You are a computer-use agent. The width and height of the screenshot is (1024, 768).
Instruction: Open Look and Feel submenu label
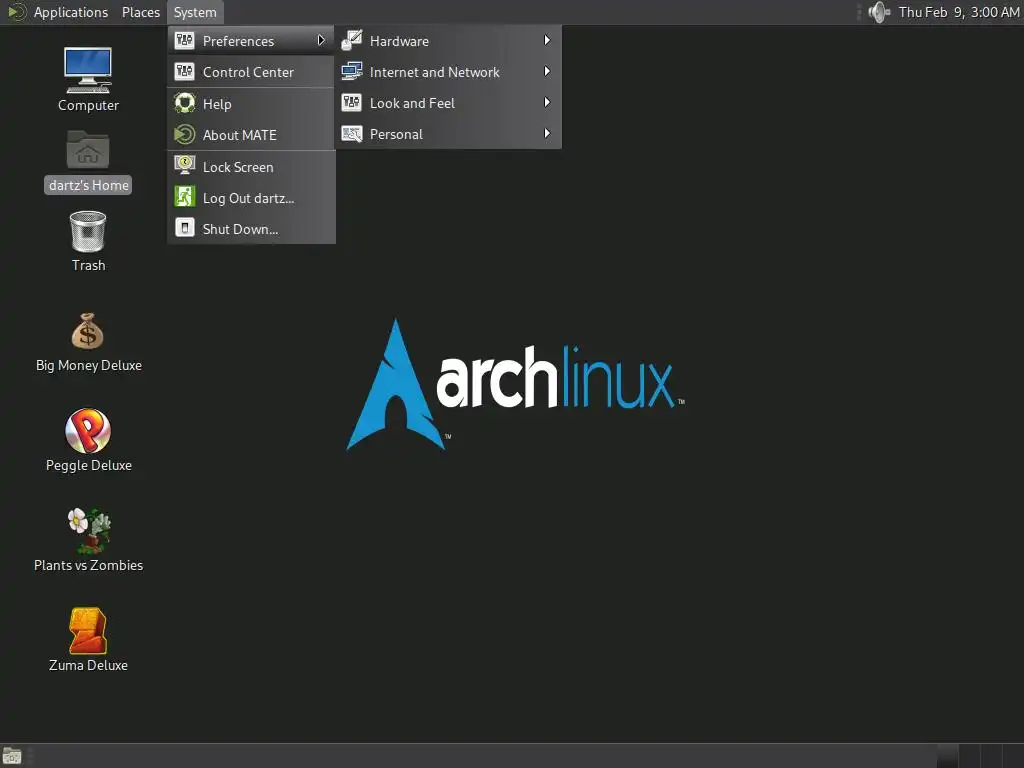coord(412,103)
